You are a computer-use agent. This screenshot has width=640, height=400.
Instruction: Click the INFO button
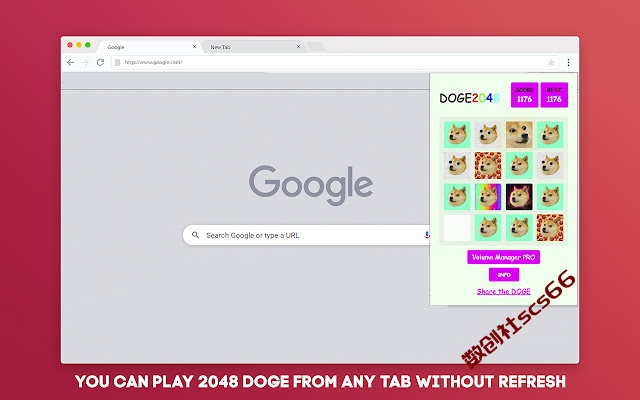(504, 275)
